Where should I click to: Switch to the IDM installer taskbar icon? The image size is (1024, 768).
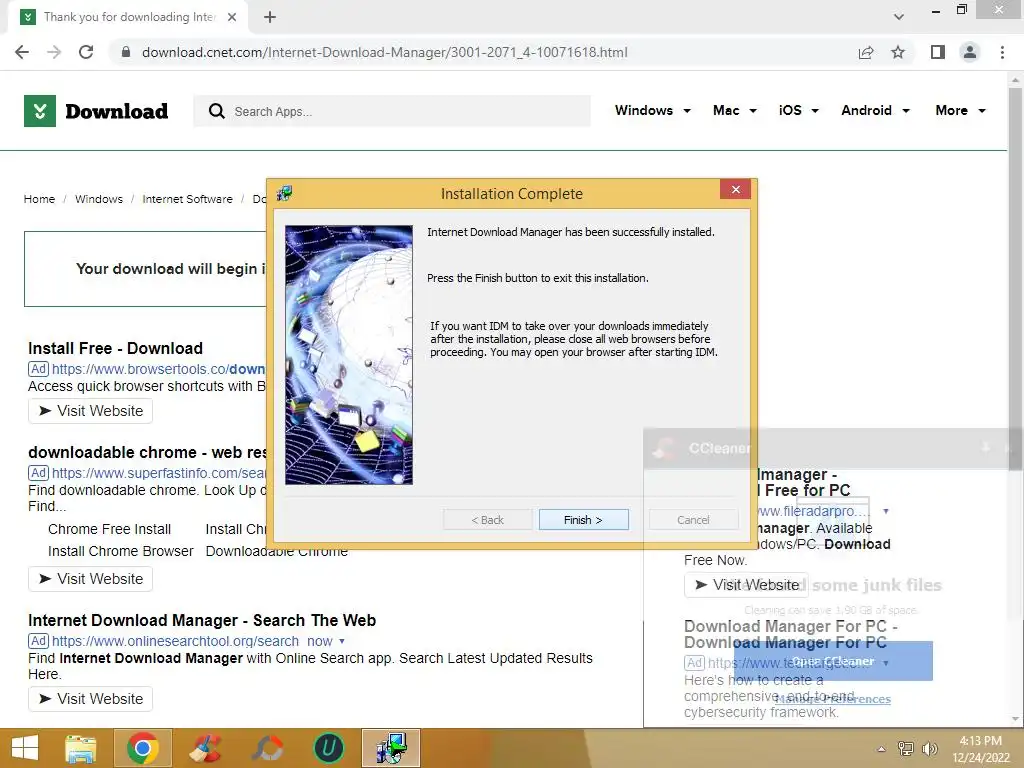[391, 748]
